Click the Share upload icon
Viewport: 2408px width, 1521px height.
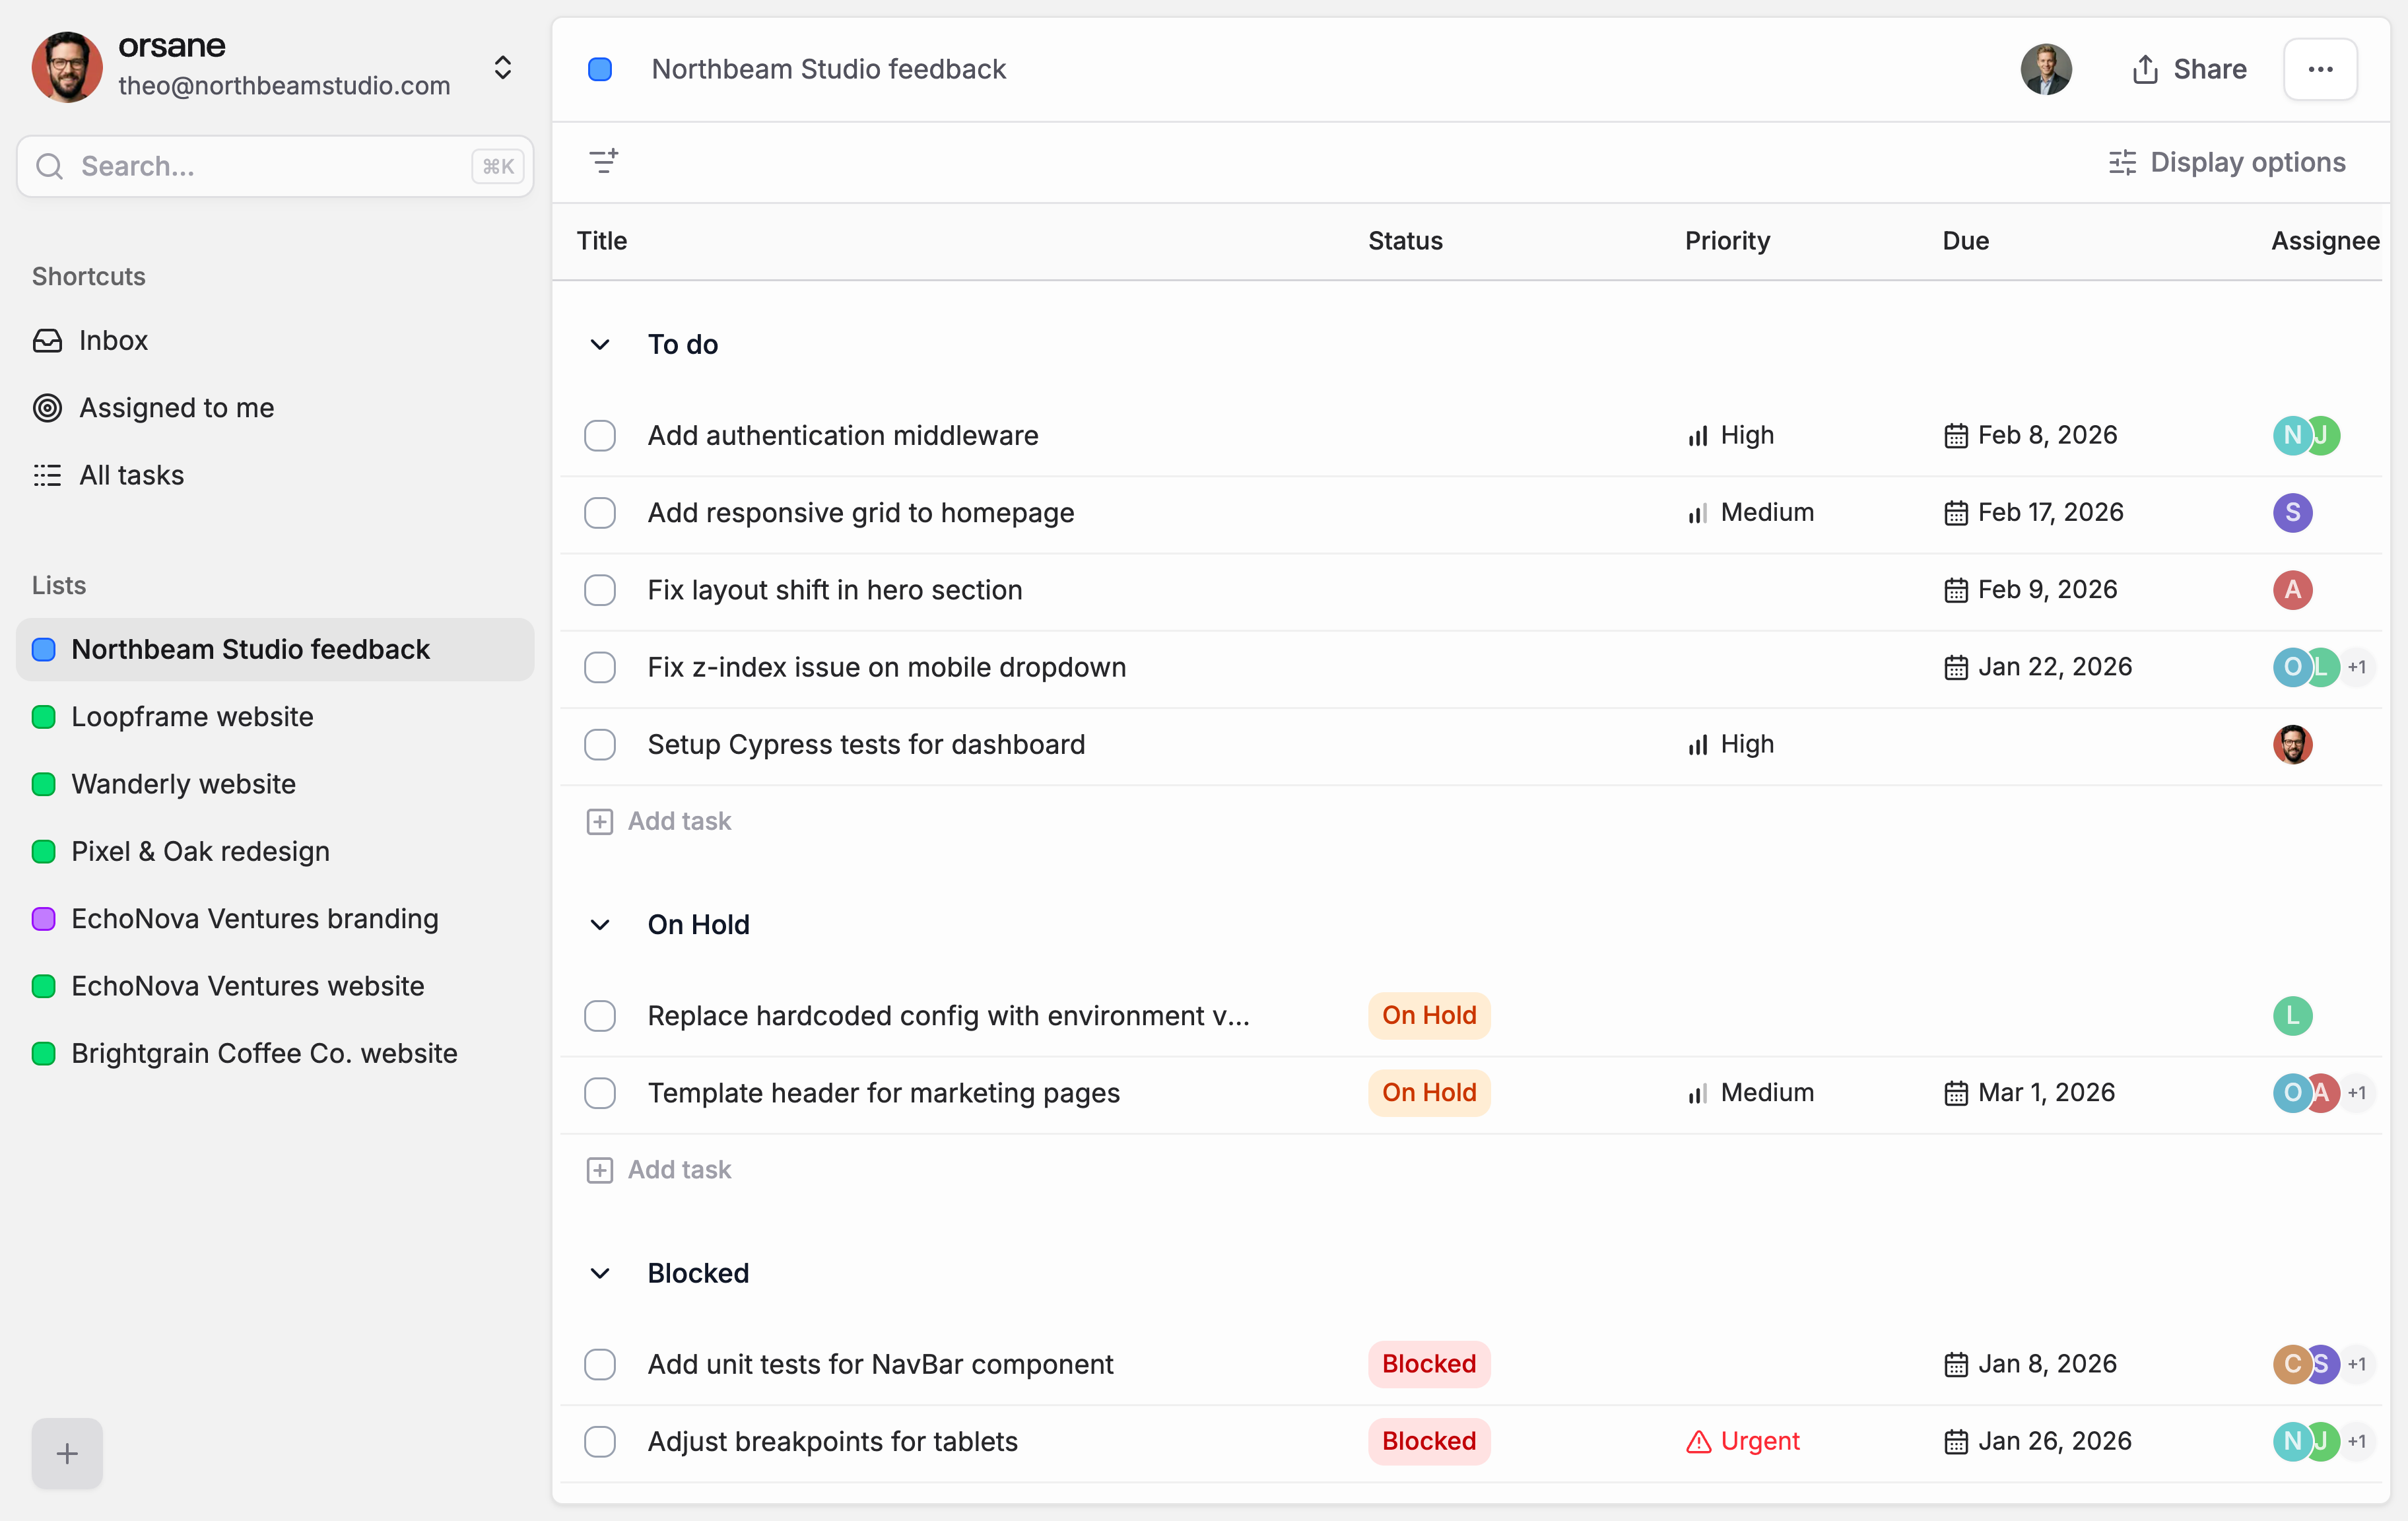(2144, 69)
